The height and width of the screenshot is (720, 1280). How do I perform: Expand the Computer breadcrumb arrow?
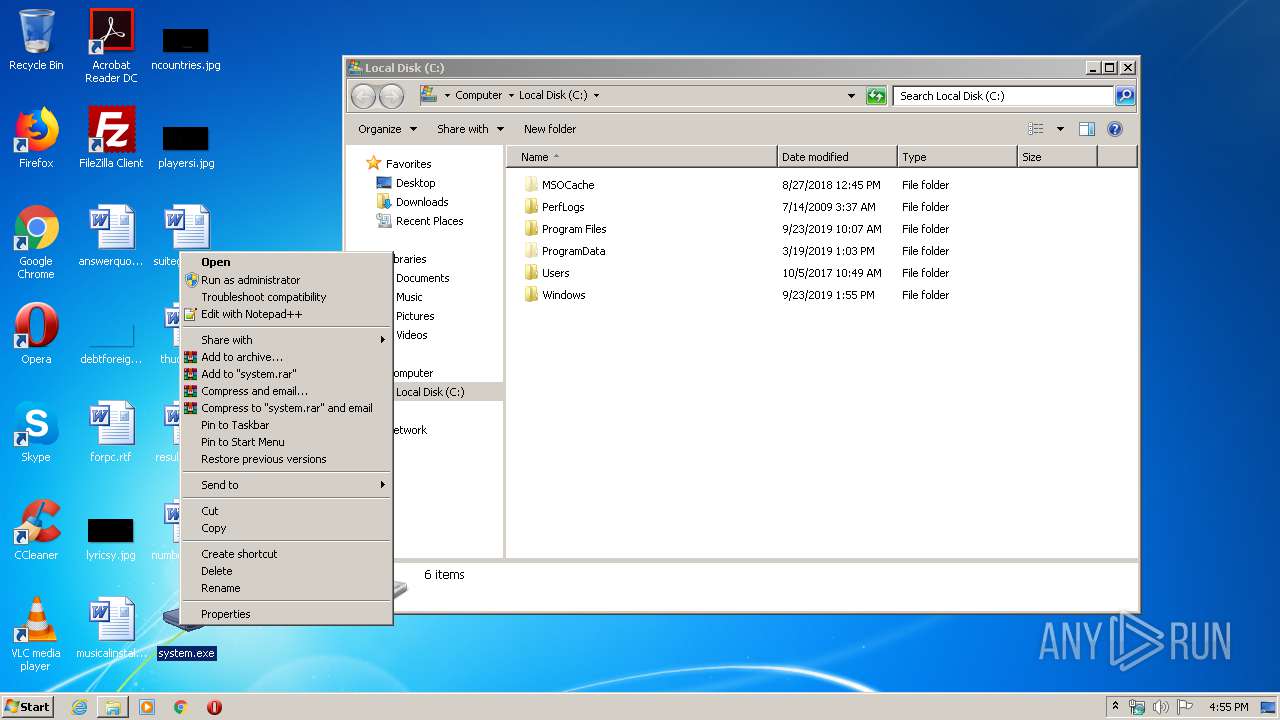point(510,96)
